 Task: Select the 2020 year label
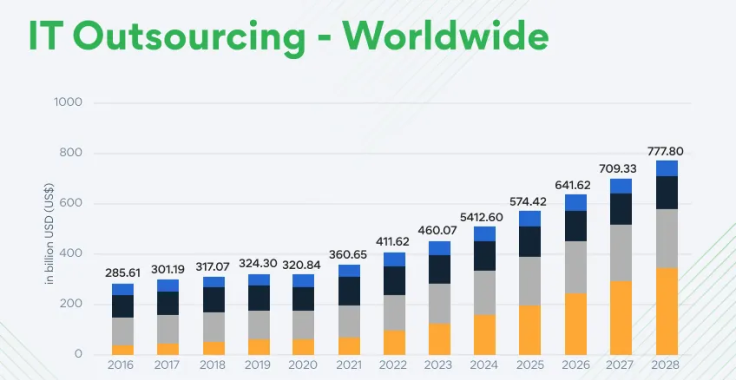pos(303,365)
